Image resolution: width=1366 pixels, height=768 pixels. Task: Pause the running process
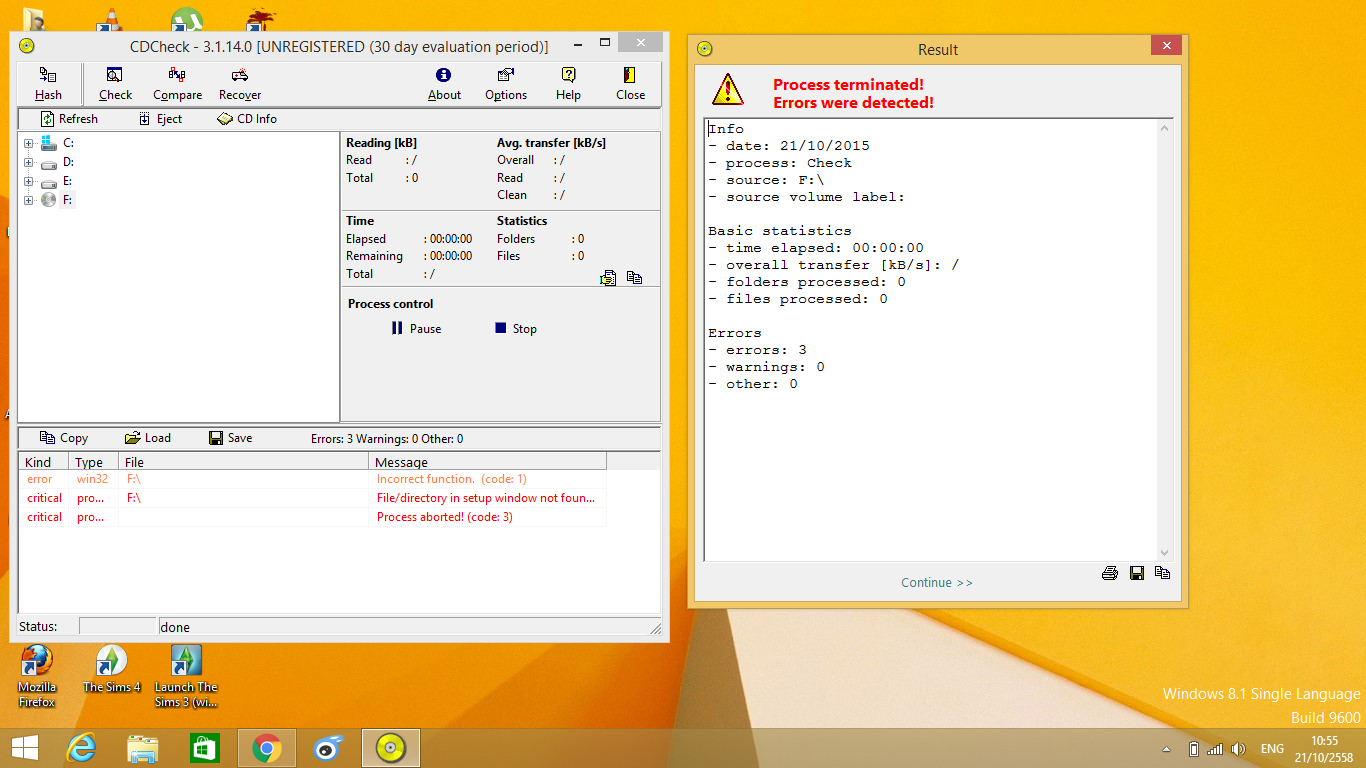[415, 329]
